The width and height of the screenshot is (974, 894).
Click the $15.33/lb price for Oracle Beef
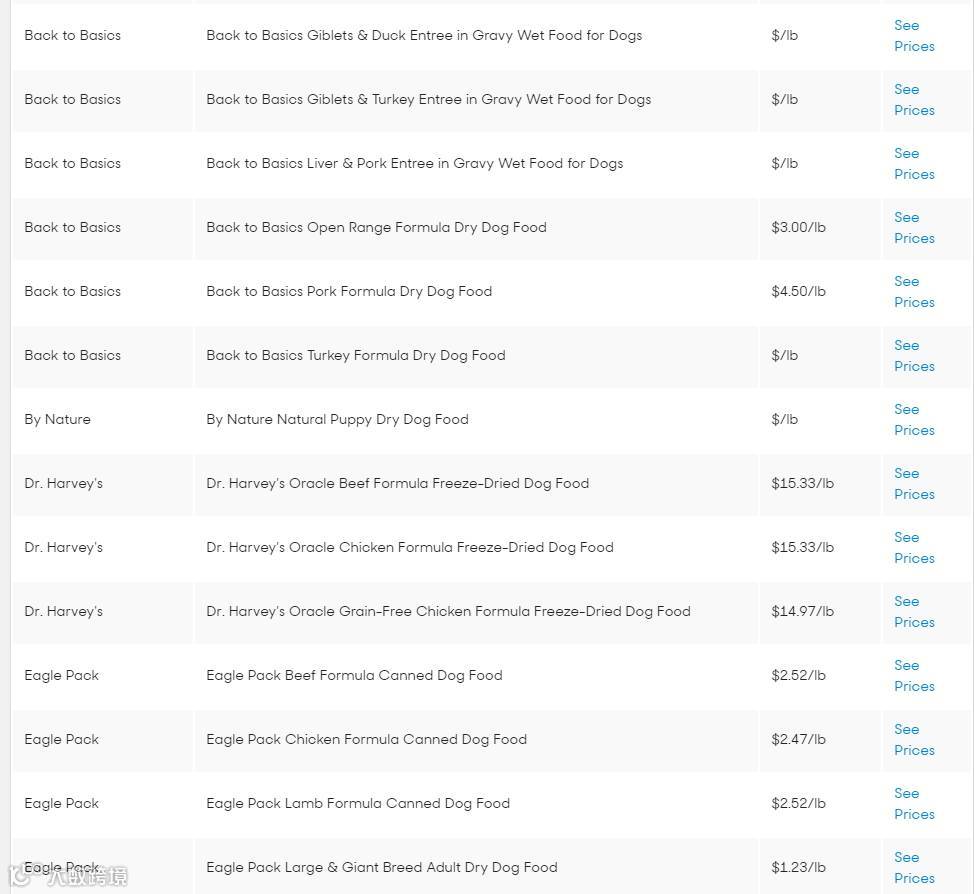pos(803,483)
